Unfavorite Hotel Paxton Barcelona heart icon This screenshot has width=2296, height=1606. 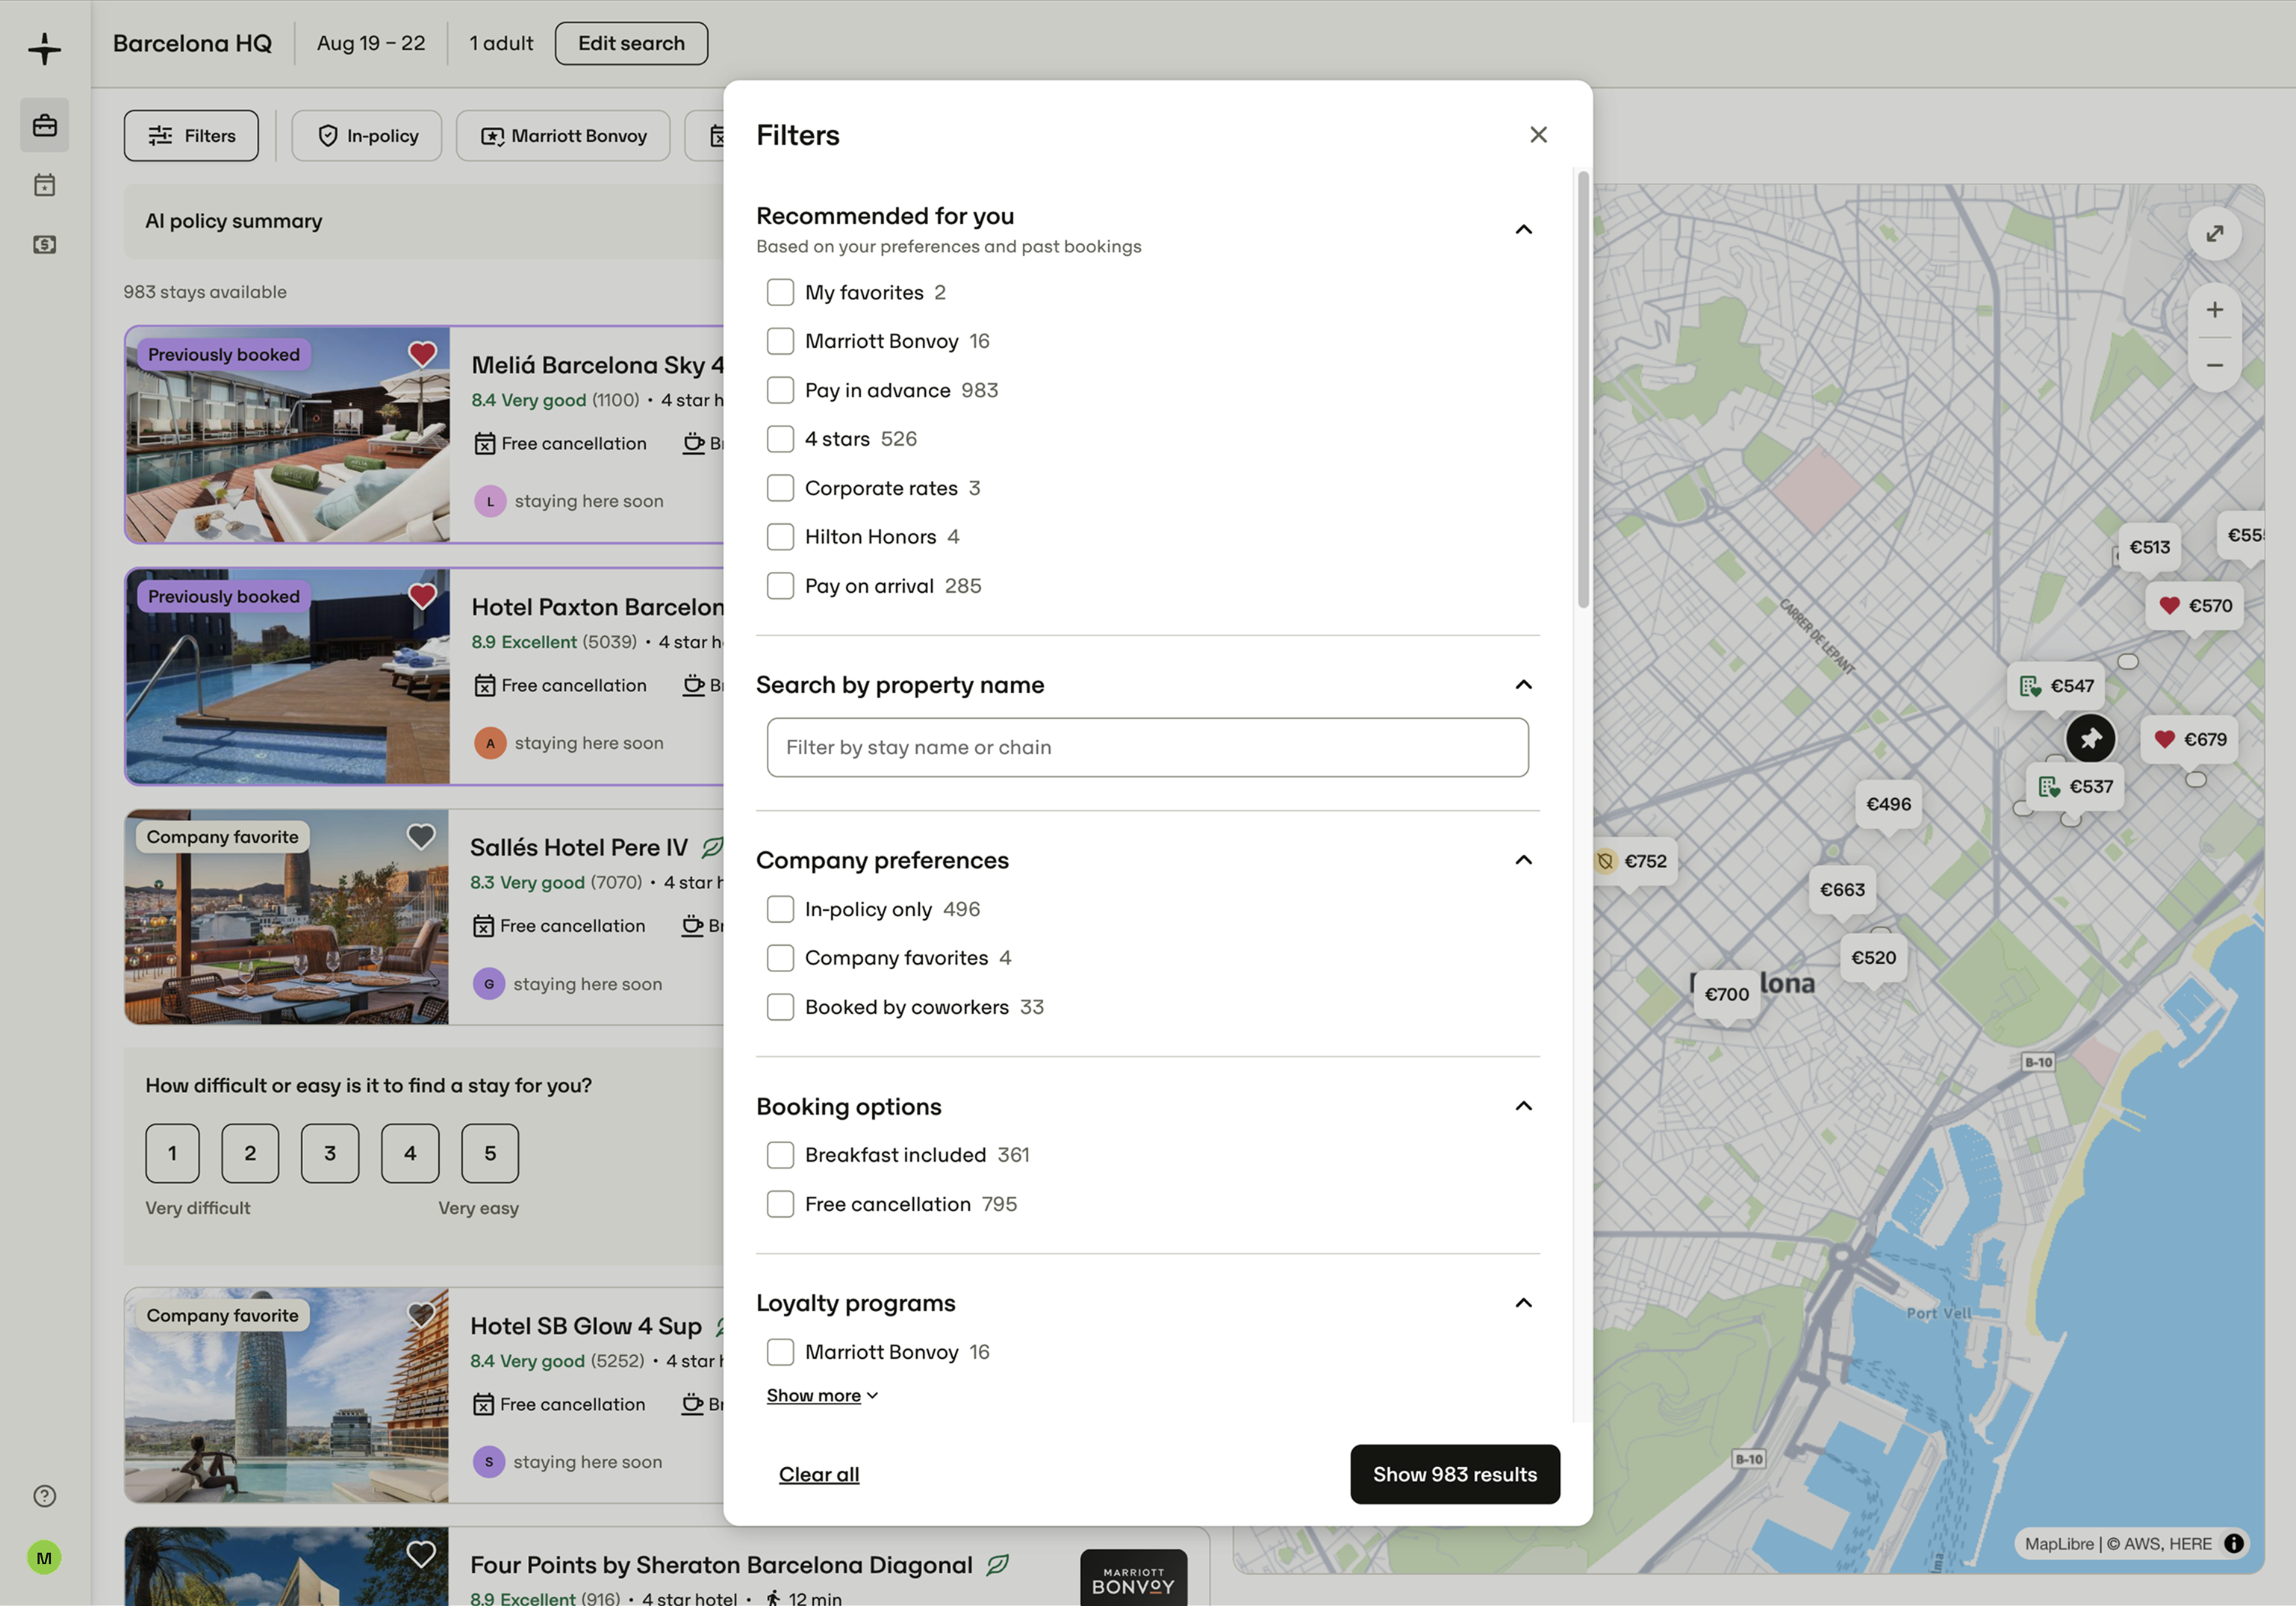tap(422, 596)
